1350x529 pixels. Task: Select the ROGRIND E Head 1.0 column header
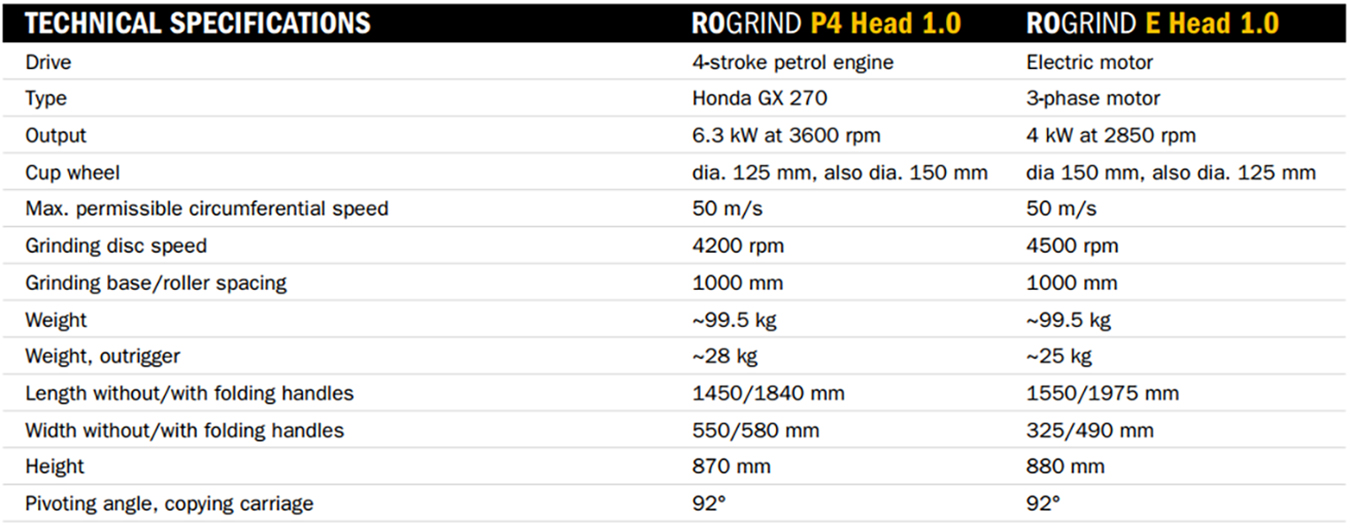pyautogui.click(x=1152, y=23)
